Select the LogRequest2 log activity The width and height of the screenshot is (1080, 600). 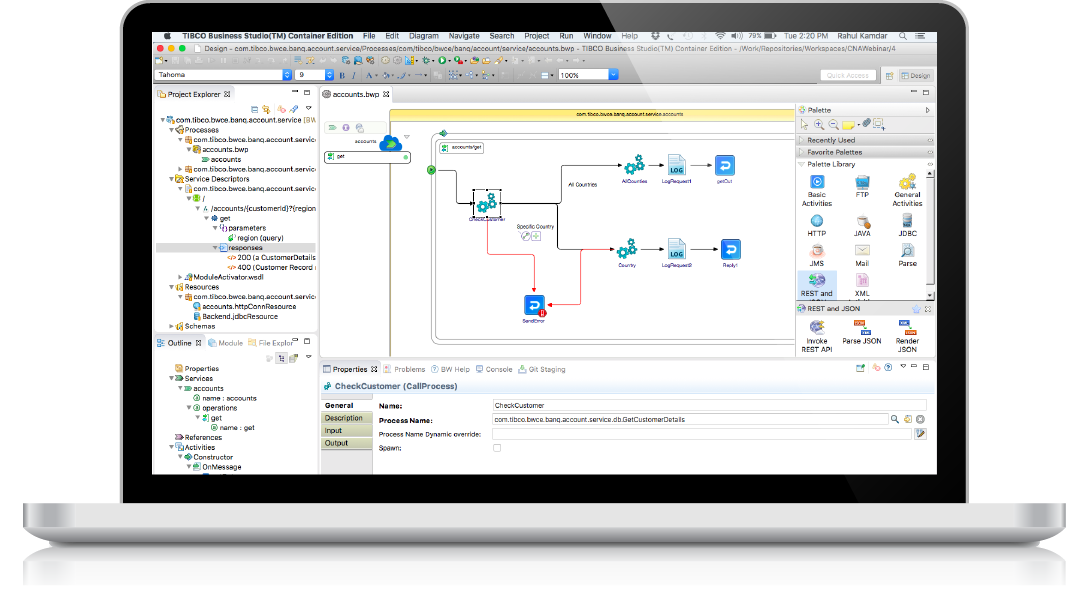pos(676,249)
